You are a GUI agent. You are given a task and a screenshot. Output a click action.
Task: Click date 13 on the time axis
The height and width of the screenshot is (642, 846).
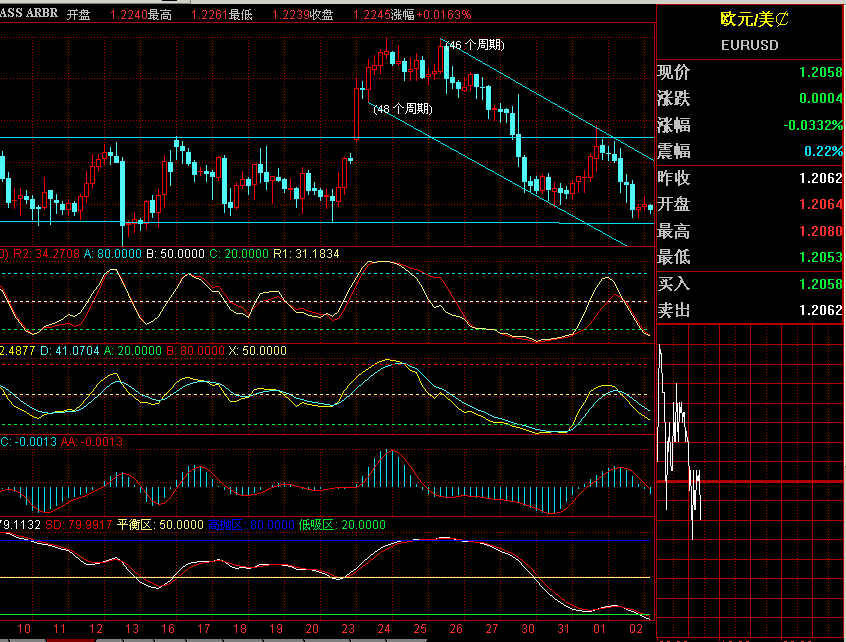[x=132, y=629]
